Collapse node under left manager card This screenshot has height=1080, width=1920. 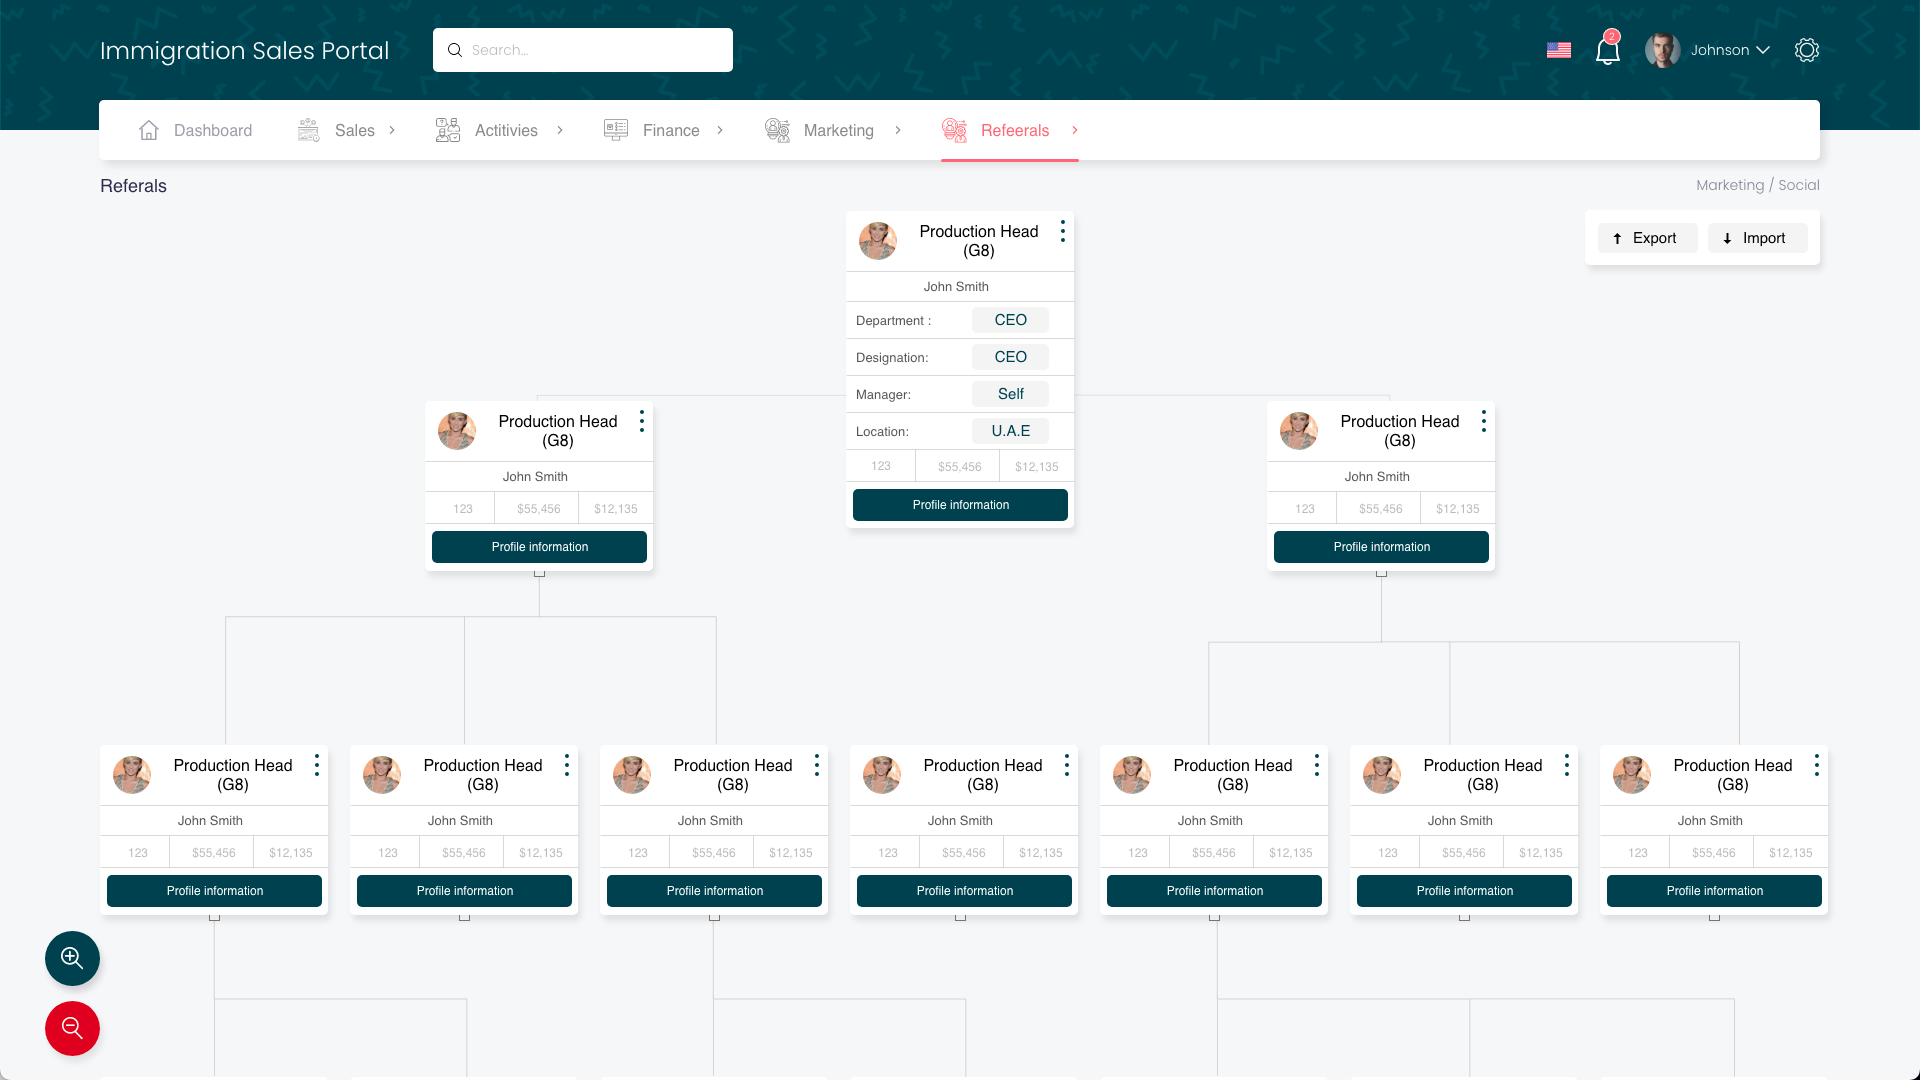click(x=539, y=573)
